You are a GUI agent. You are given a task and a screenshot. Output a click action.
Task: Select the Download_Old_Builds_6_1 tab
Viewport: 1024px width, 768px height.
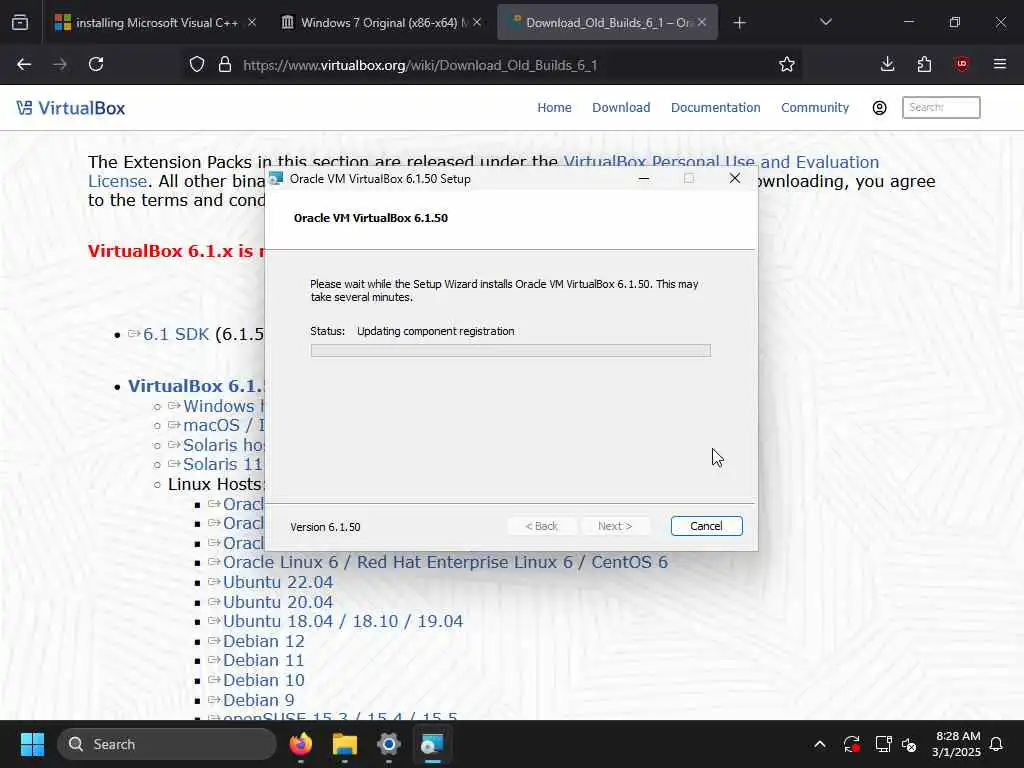[607, 23]
